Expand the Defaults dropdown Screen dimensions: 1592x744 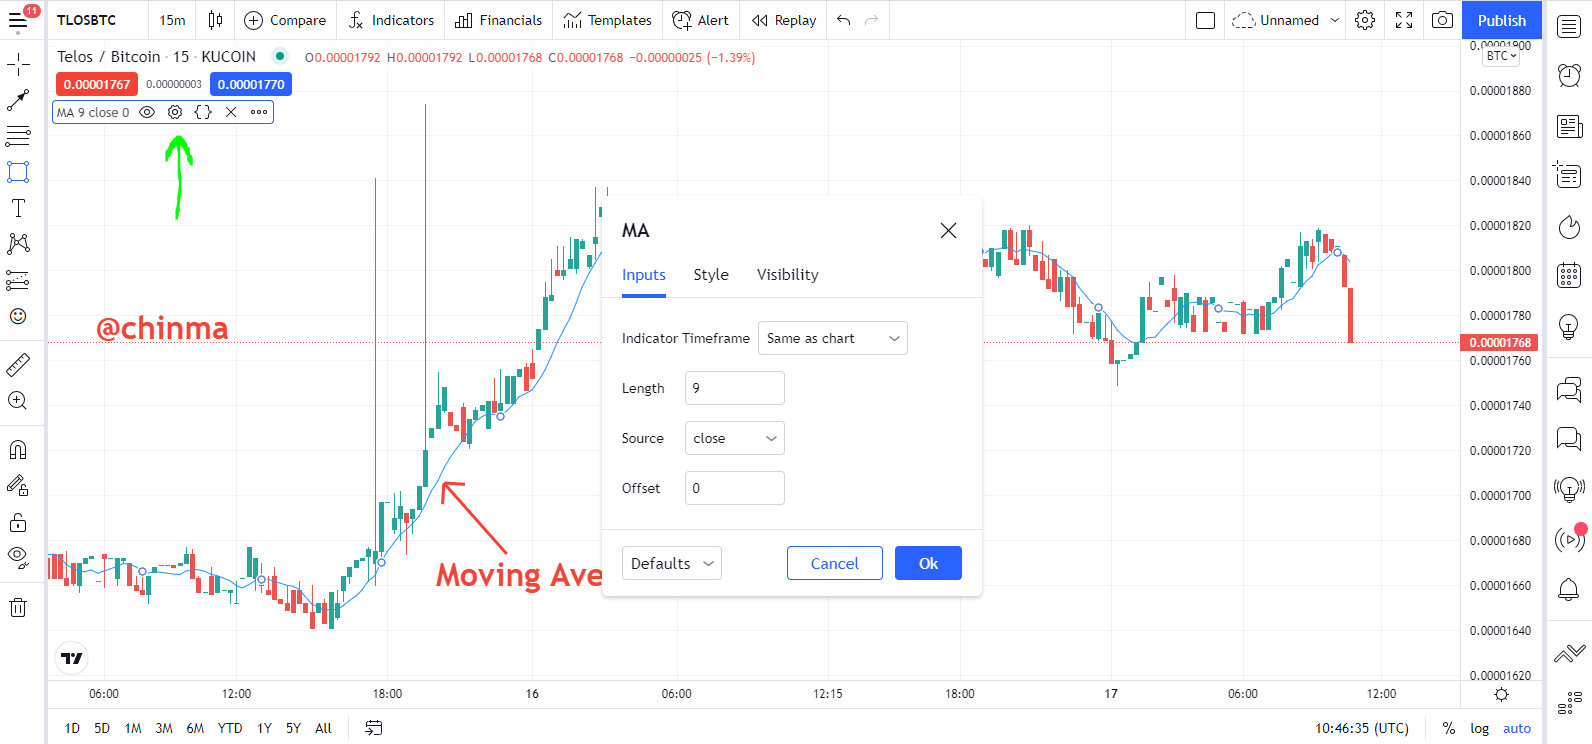click(672, 563)
